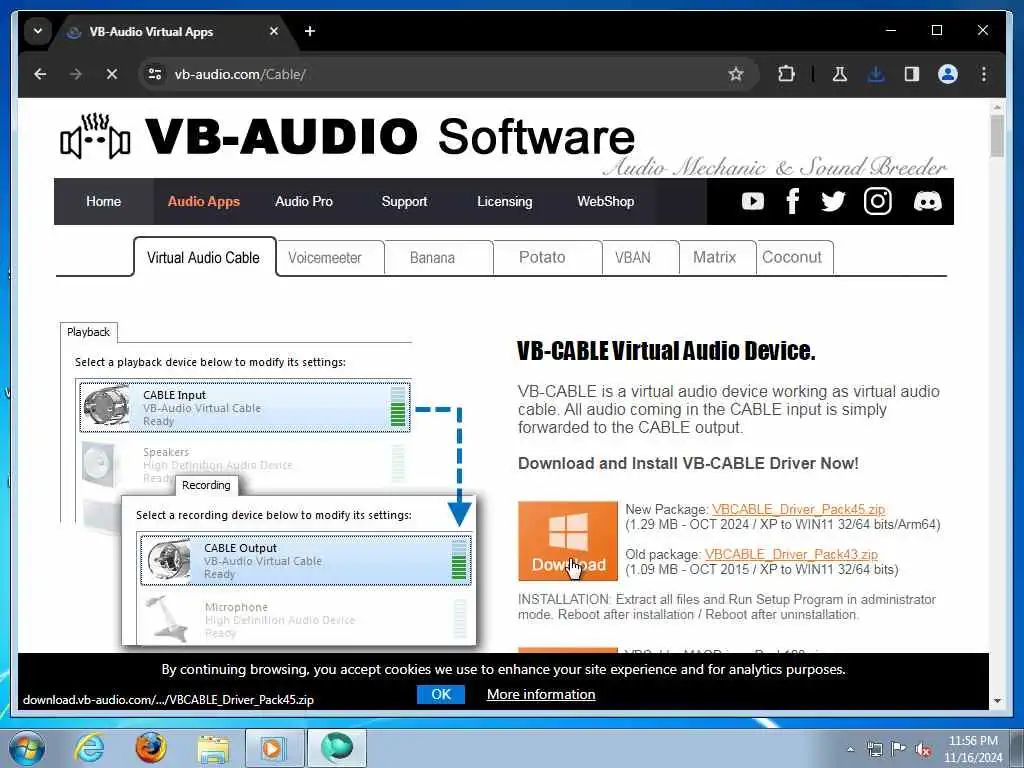The height and width of the screenshot is (768, 1024).
Task: Open the VB-Audio Facebook icon
Action: pyautogui.click(x=793, y=201)
